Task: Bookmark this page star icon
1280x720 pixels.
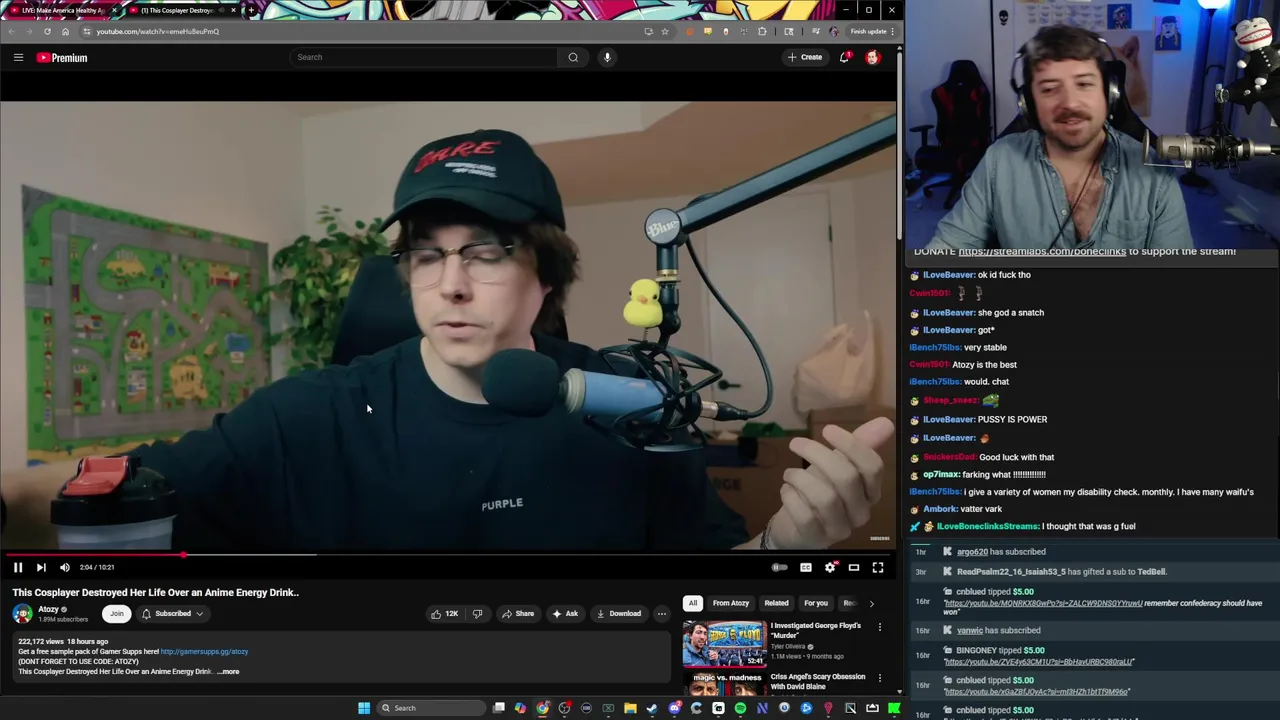Action: (x=665, y=31)
